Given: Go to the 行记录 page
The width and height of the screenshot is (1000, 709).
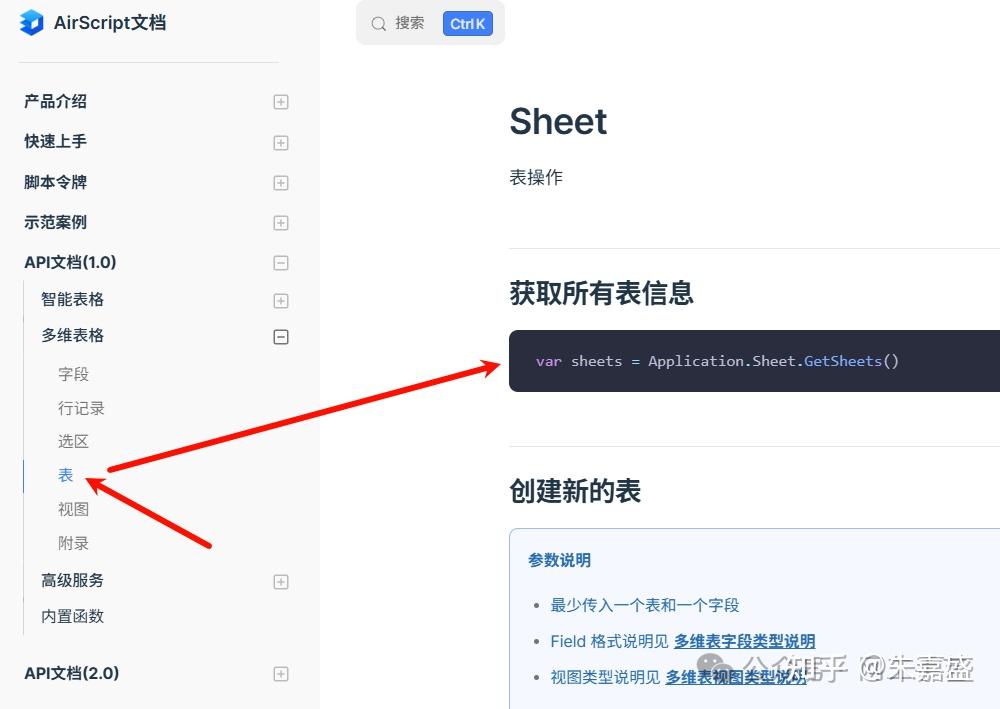Looking at the screenshot, I should coord(81,408).
